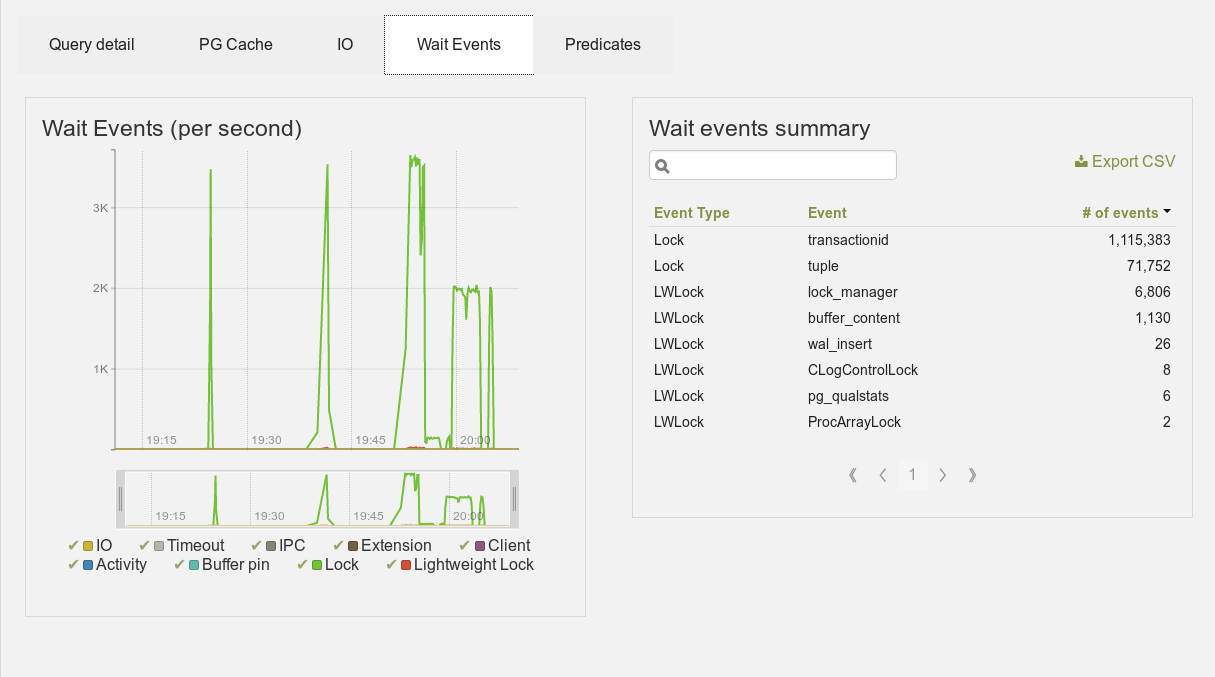Open the Predicates tab
Image resolution: width=1215 pixels, height=677 pixels.
click(x=603, y=44)
